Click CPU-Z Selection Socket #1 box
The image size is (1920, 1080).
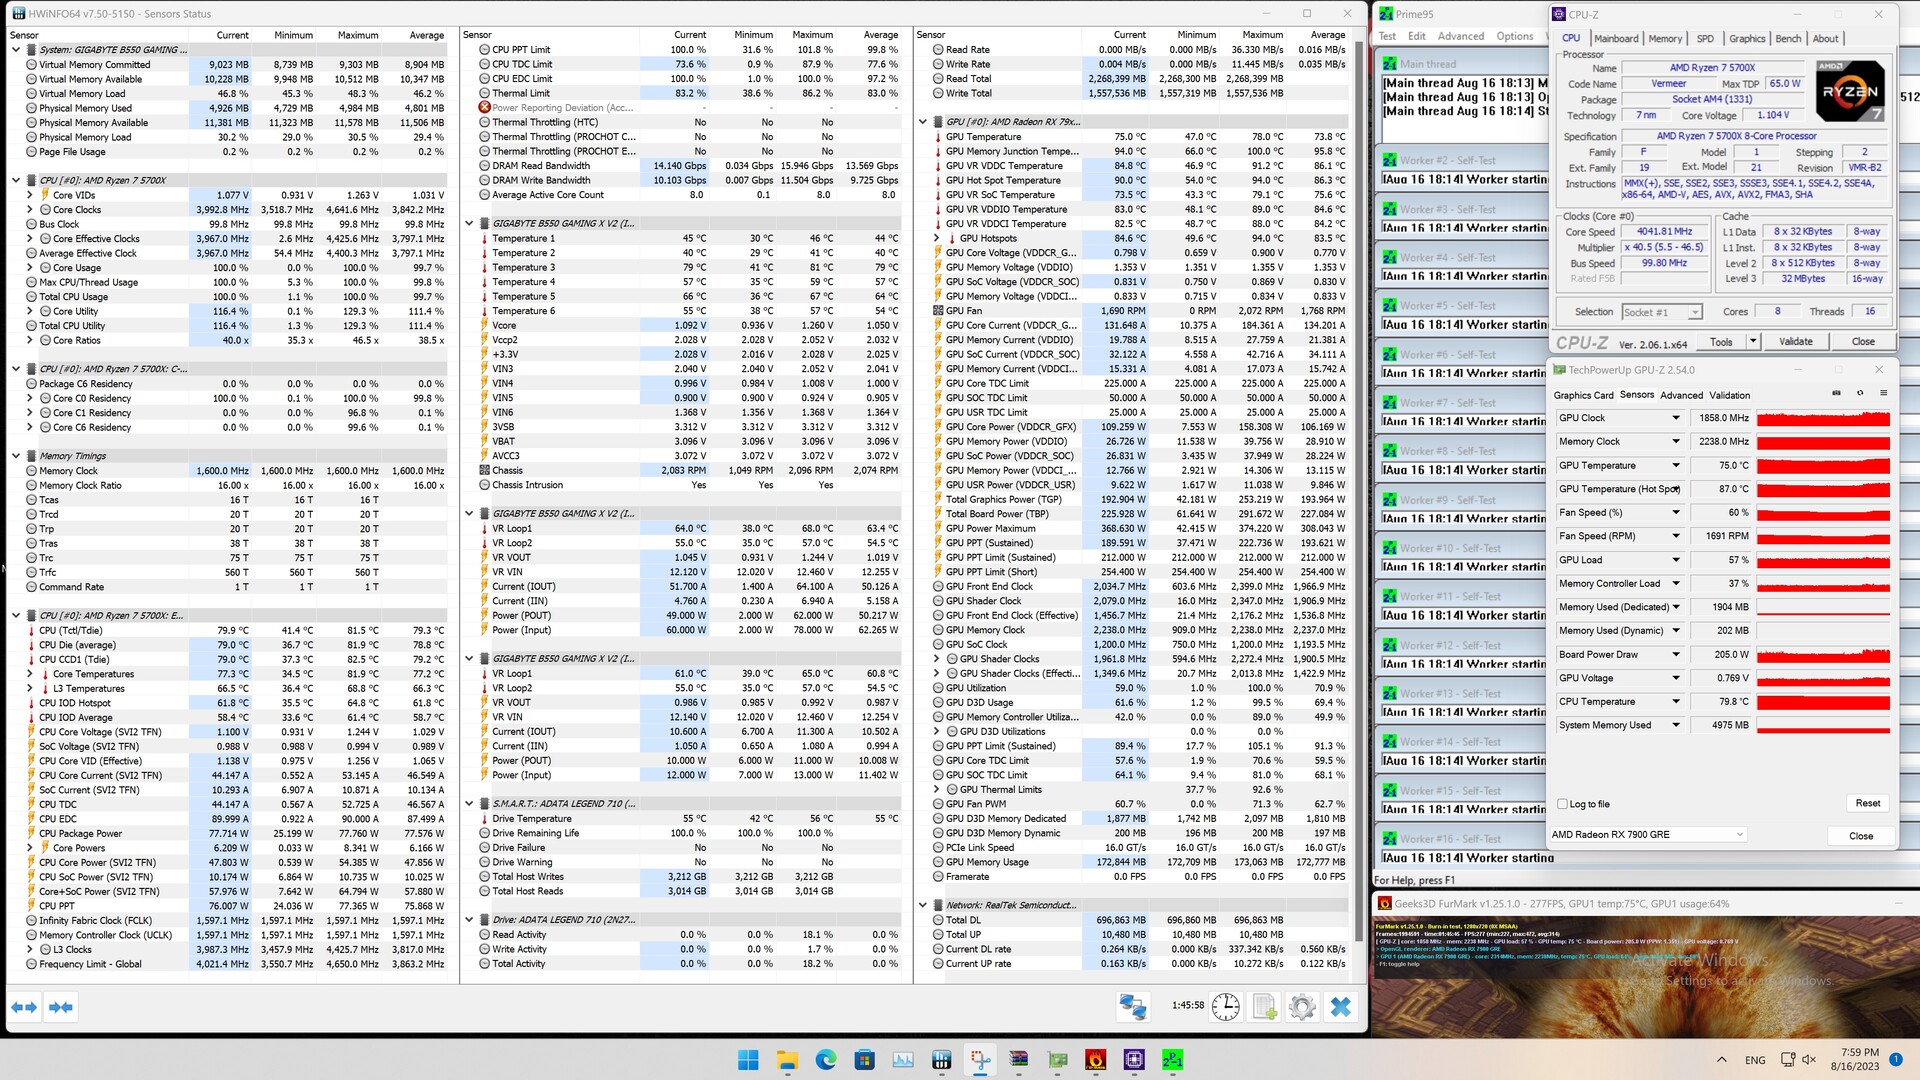(1661, 312)
